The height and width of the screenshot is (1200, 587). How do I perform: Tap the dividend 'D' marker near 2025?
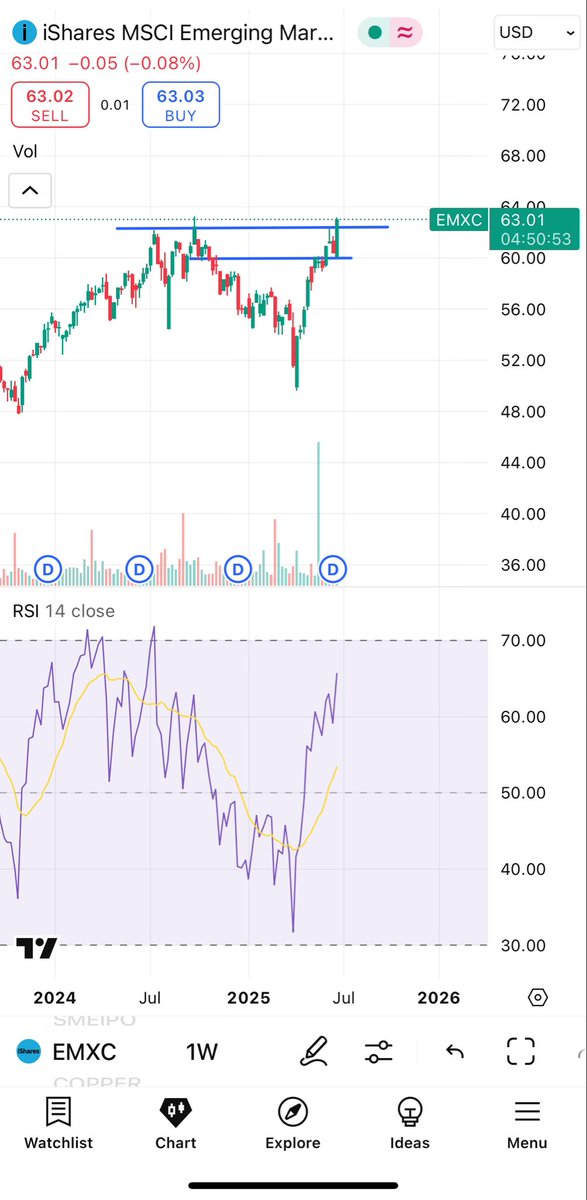pyautogui.click(x=238, y=570)
